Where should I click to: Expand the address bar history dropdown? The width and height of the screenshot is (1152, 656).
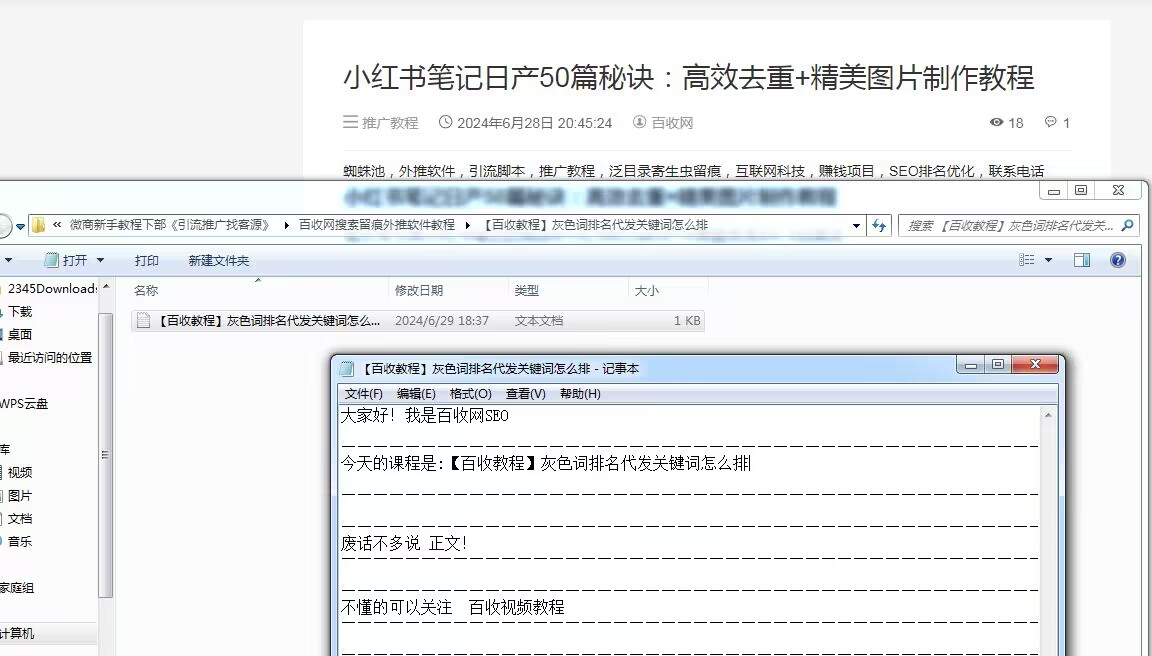[856, 226]
